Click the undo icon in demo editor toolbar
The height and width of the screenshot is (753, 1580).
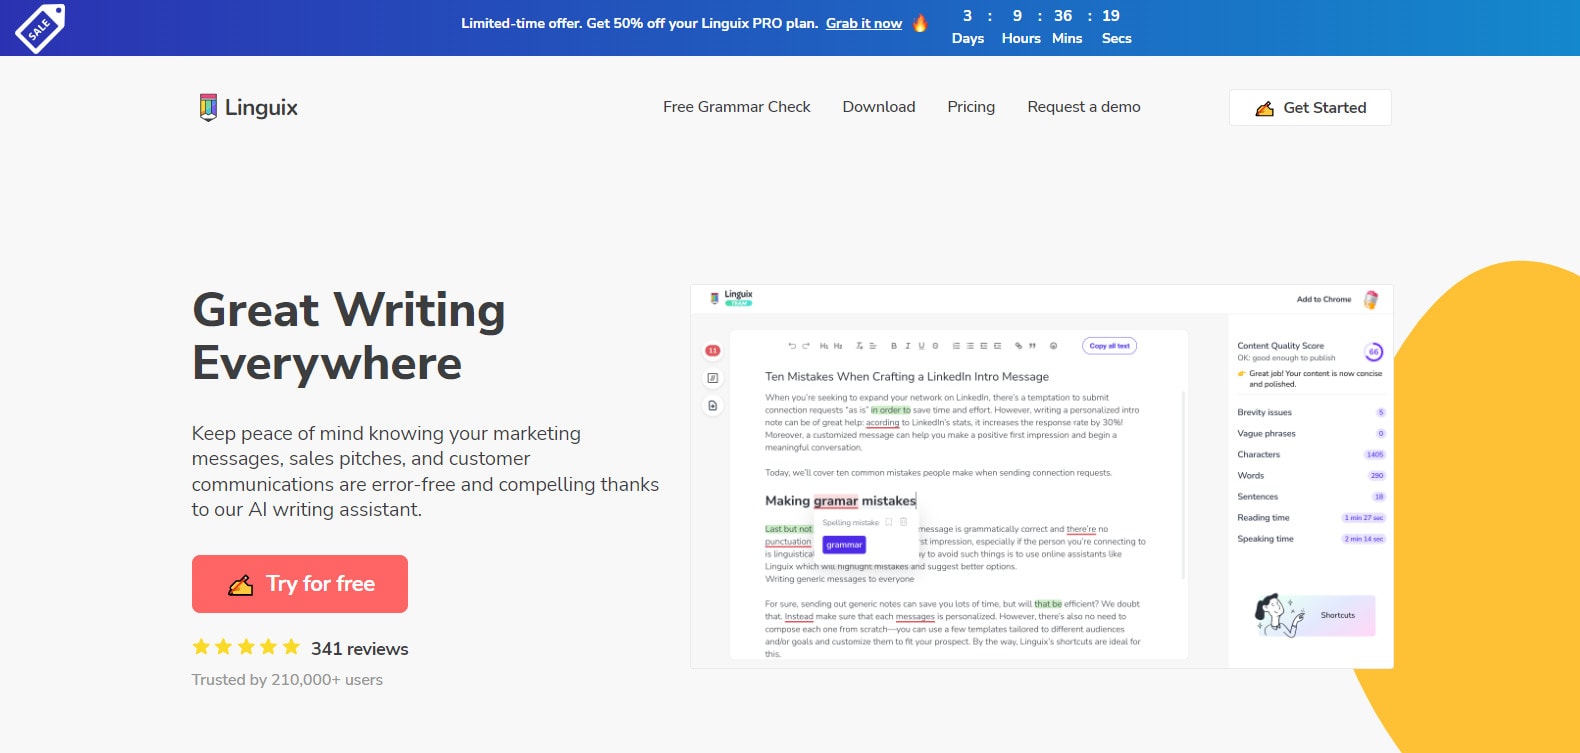click(x=792, y=346)
